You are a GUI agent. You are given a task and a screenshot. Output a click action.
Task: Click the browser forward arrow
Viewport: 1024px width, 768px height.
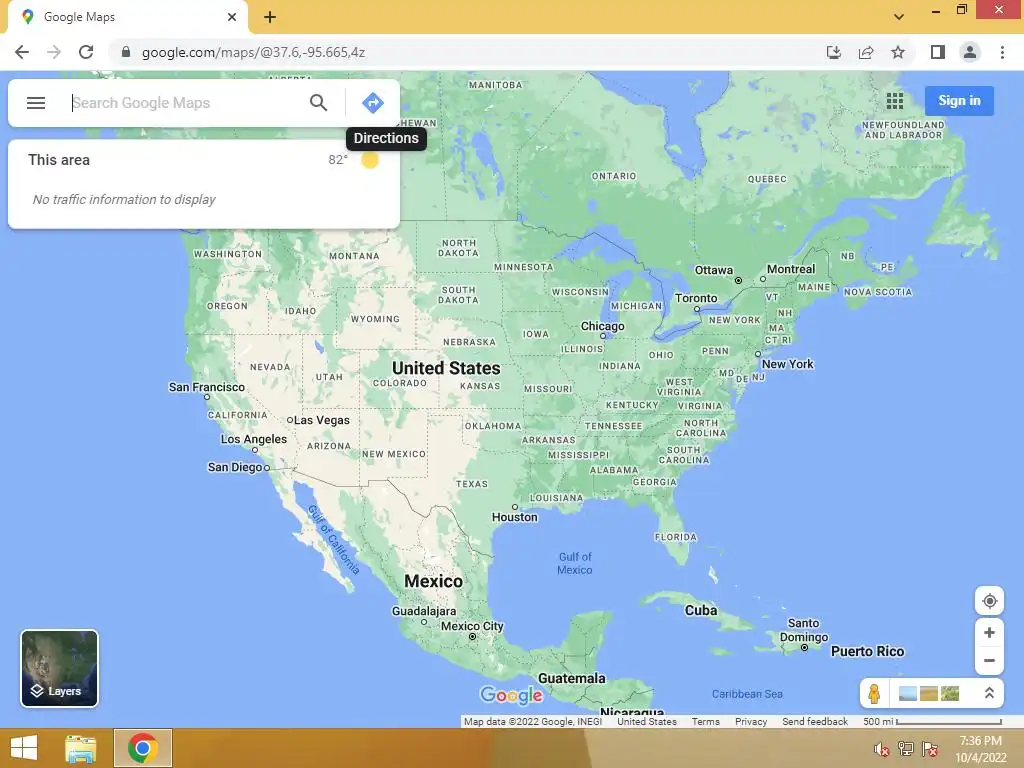point(54,52)
